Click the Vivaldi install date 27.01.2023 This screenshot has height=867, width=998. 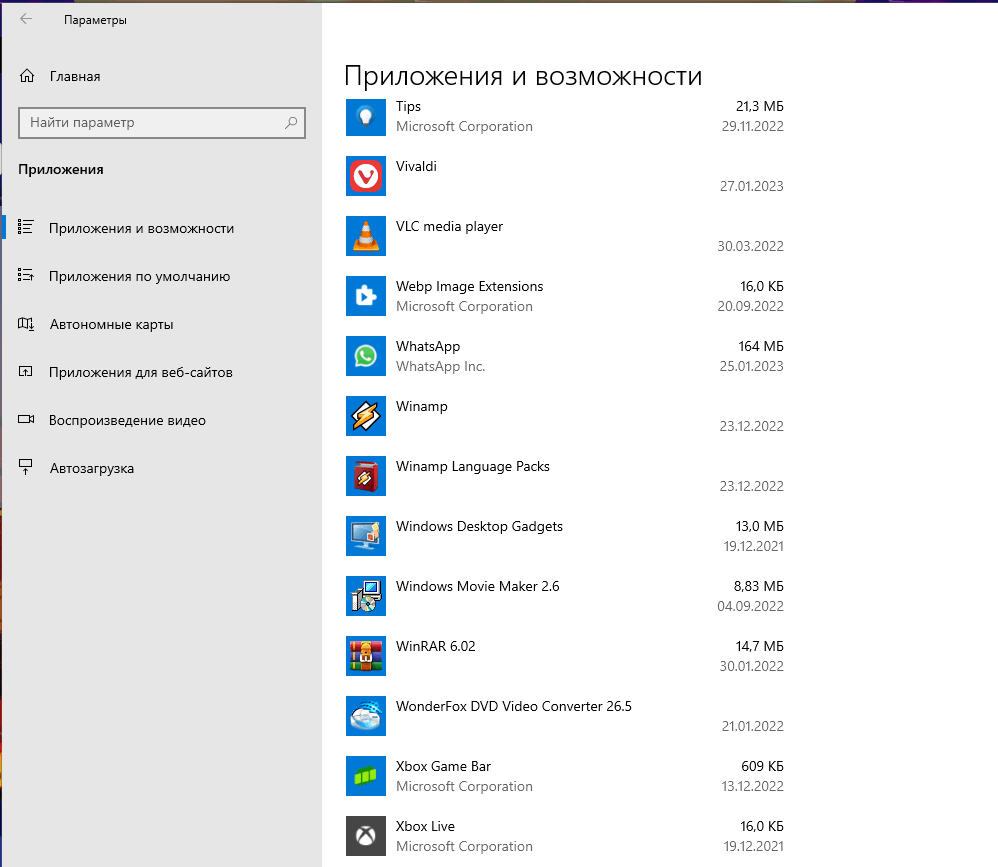[752, 187]
